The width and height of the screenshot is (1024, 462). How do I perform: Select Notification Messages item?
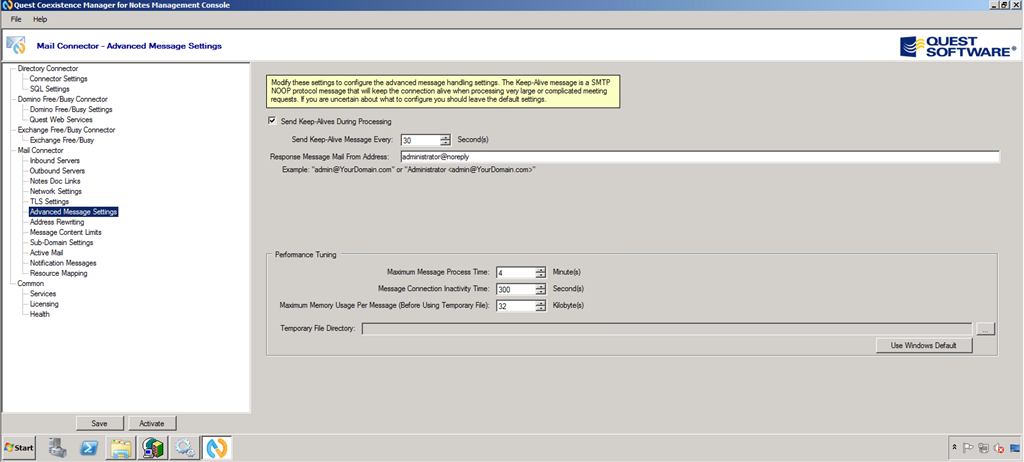pyautogui.click(x=63, y=263)
